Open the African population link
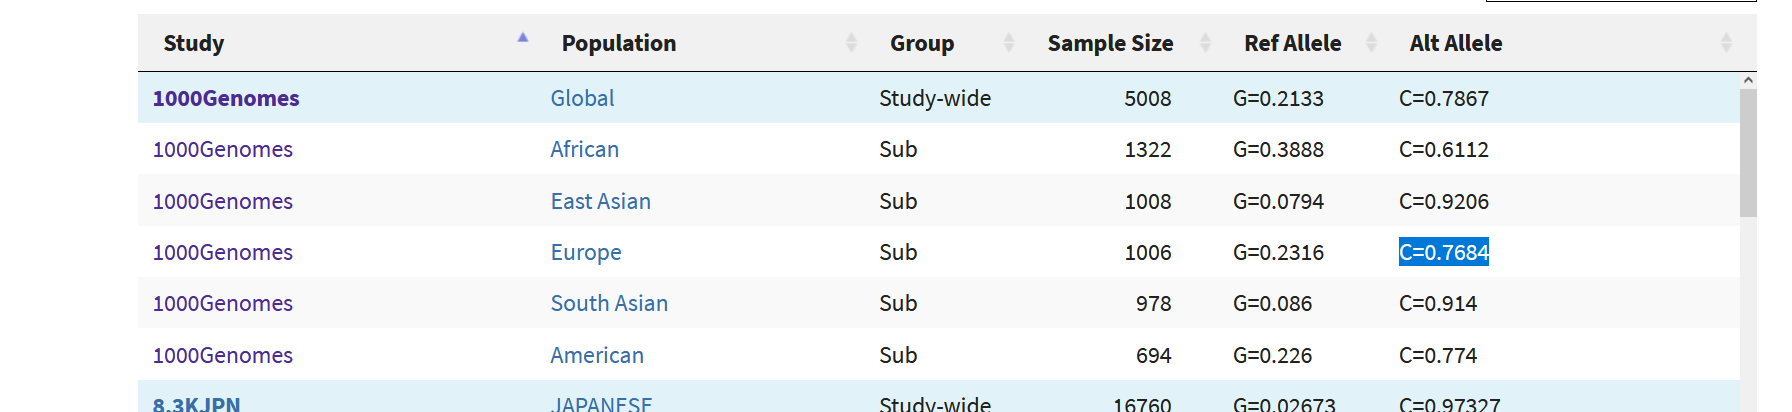The height and width of the screenshot is (412, 1792). tap(584, 149)
